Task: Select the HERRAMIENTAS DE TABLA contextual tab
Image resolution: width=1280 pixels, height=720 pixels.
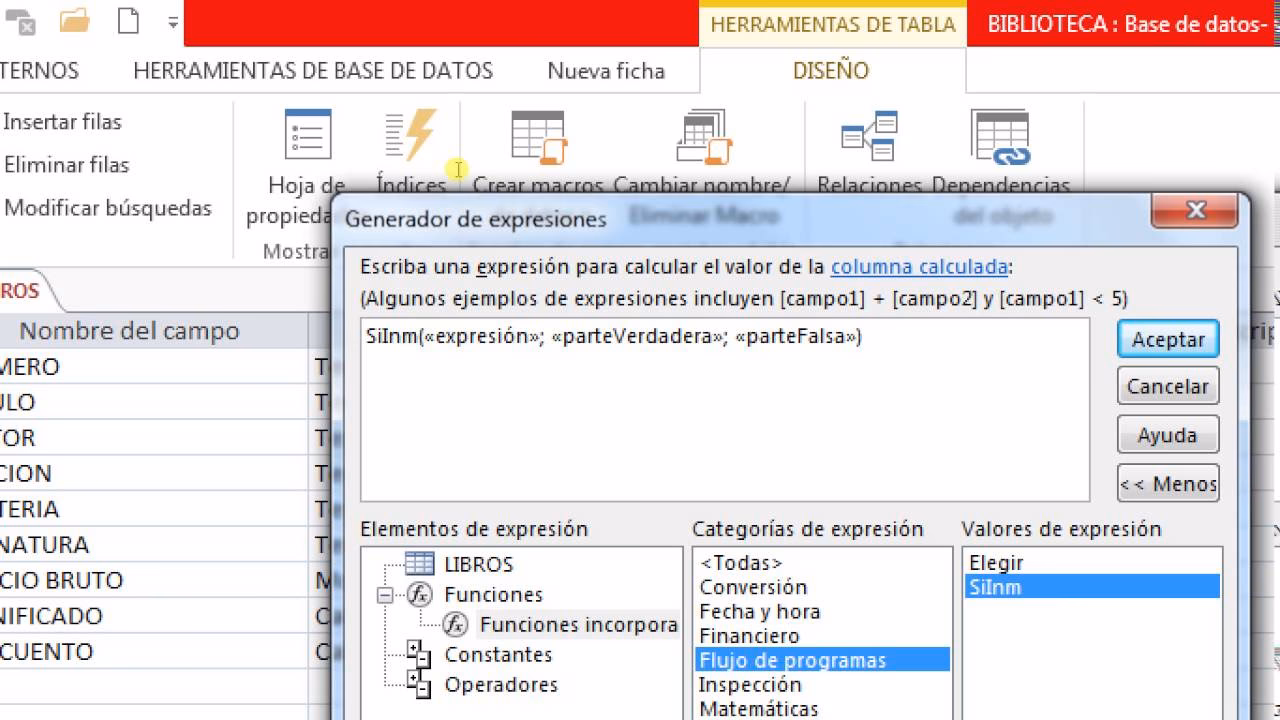Action: pos(833,24)
